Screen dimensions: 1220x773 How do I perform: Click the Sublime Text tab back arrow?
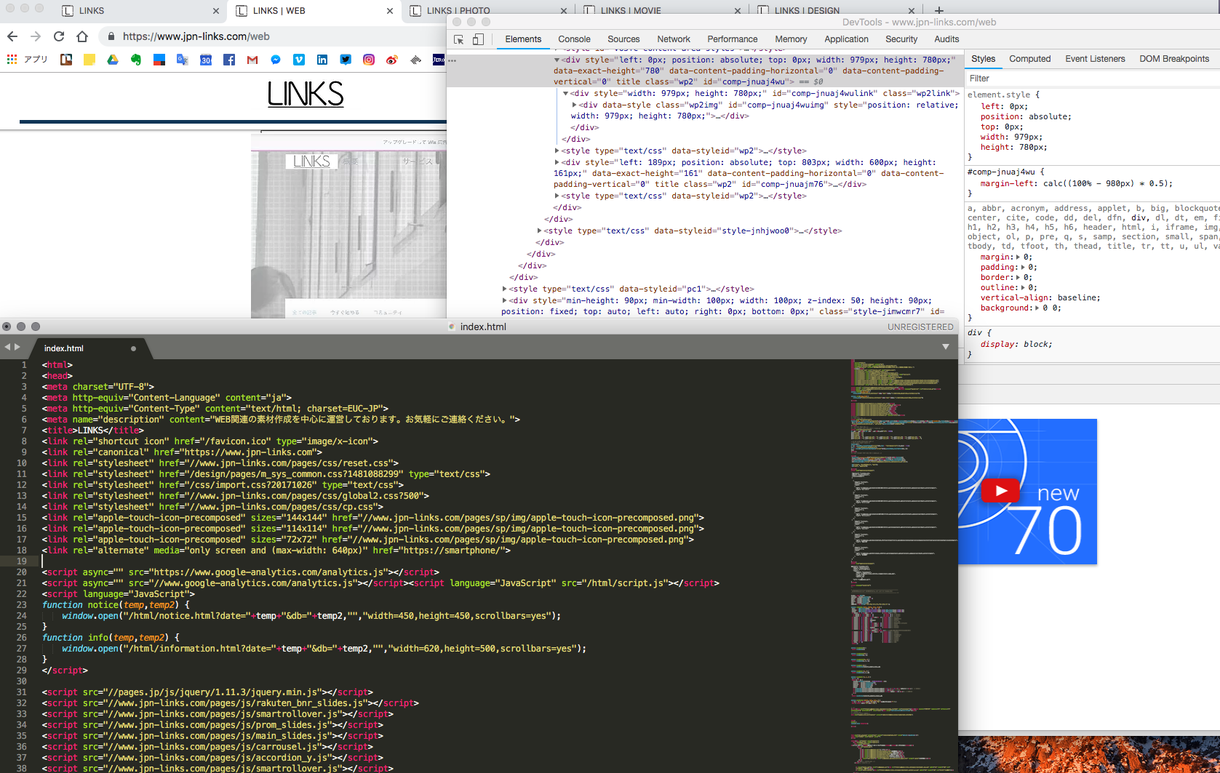click(x=7, y=347)
